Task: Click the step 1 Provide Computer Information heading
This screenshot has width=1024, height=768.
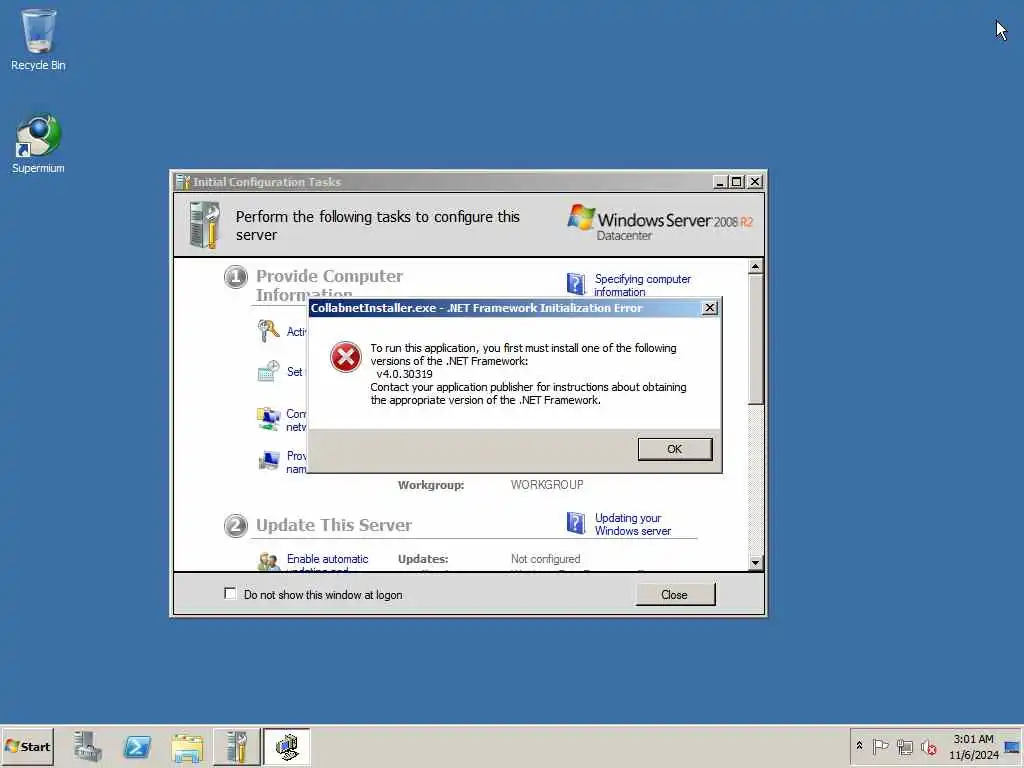Action: pyautogui.click(x=329, y=285)
